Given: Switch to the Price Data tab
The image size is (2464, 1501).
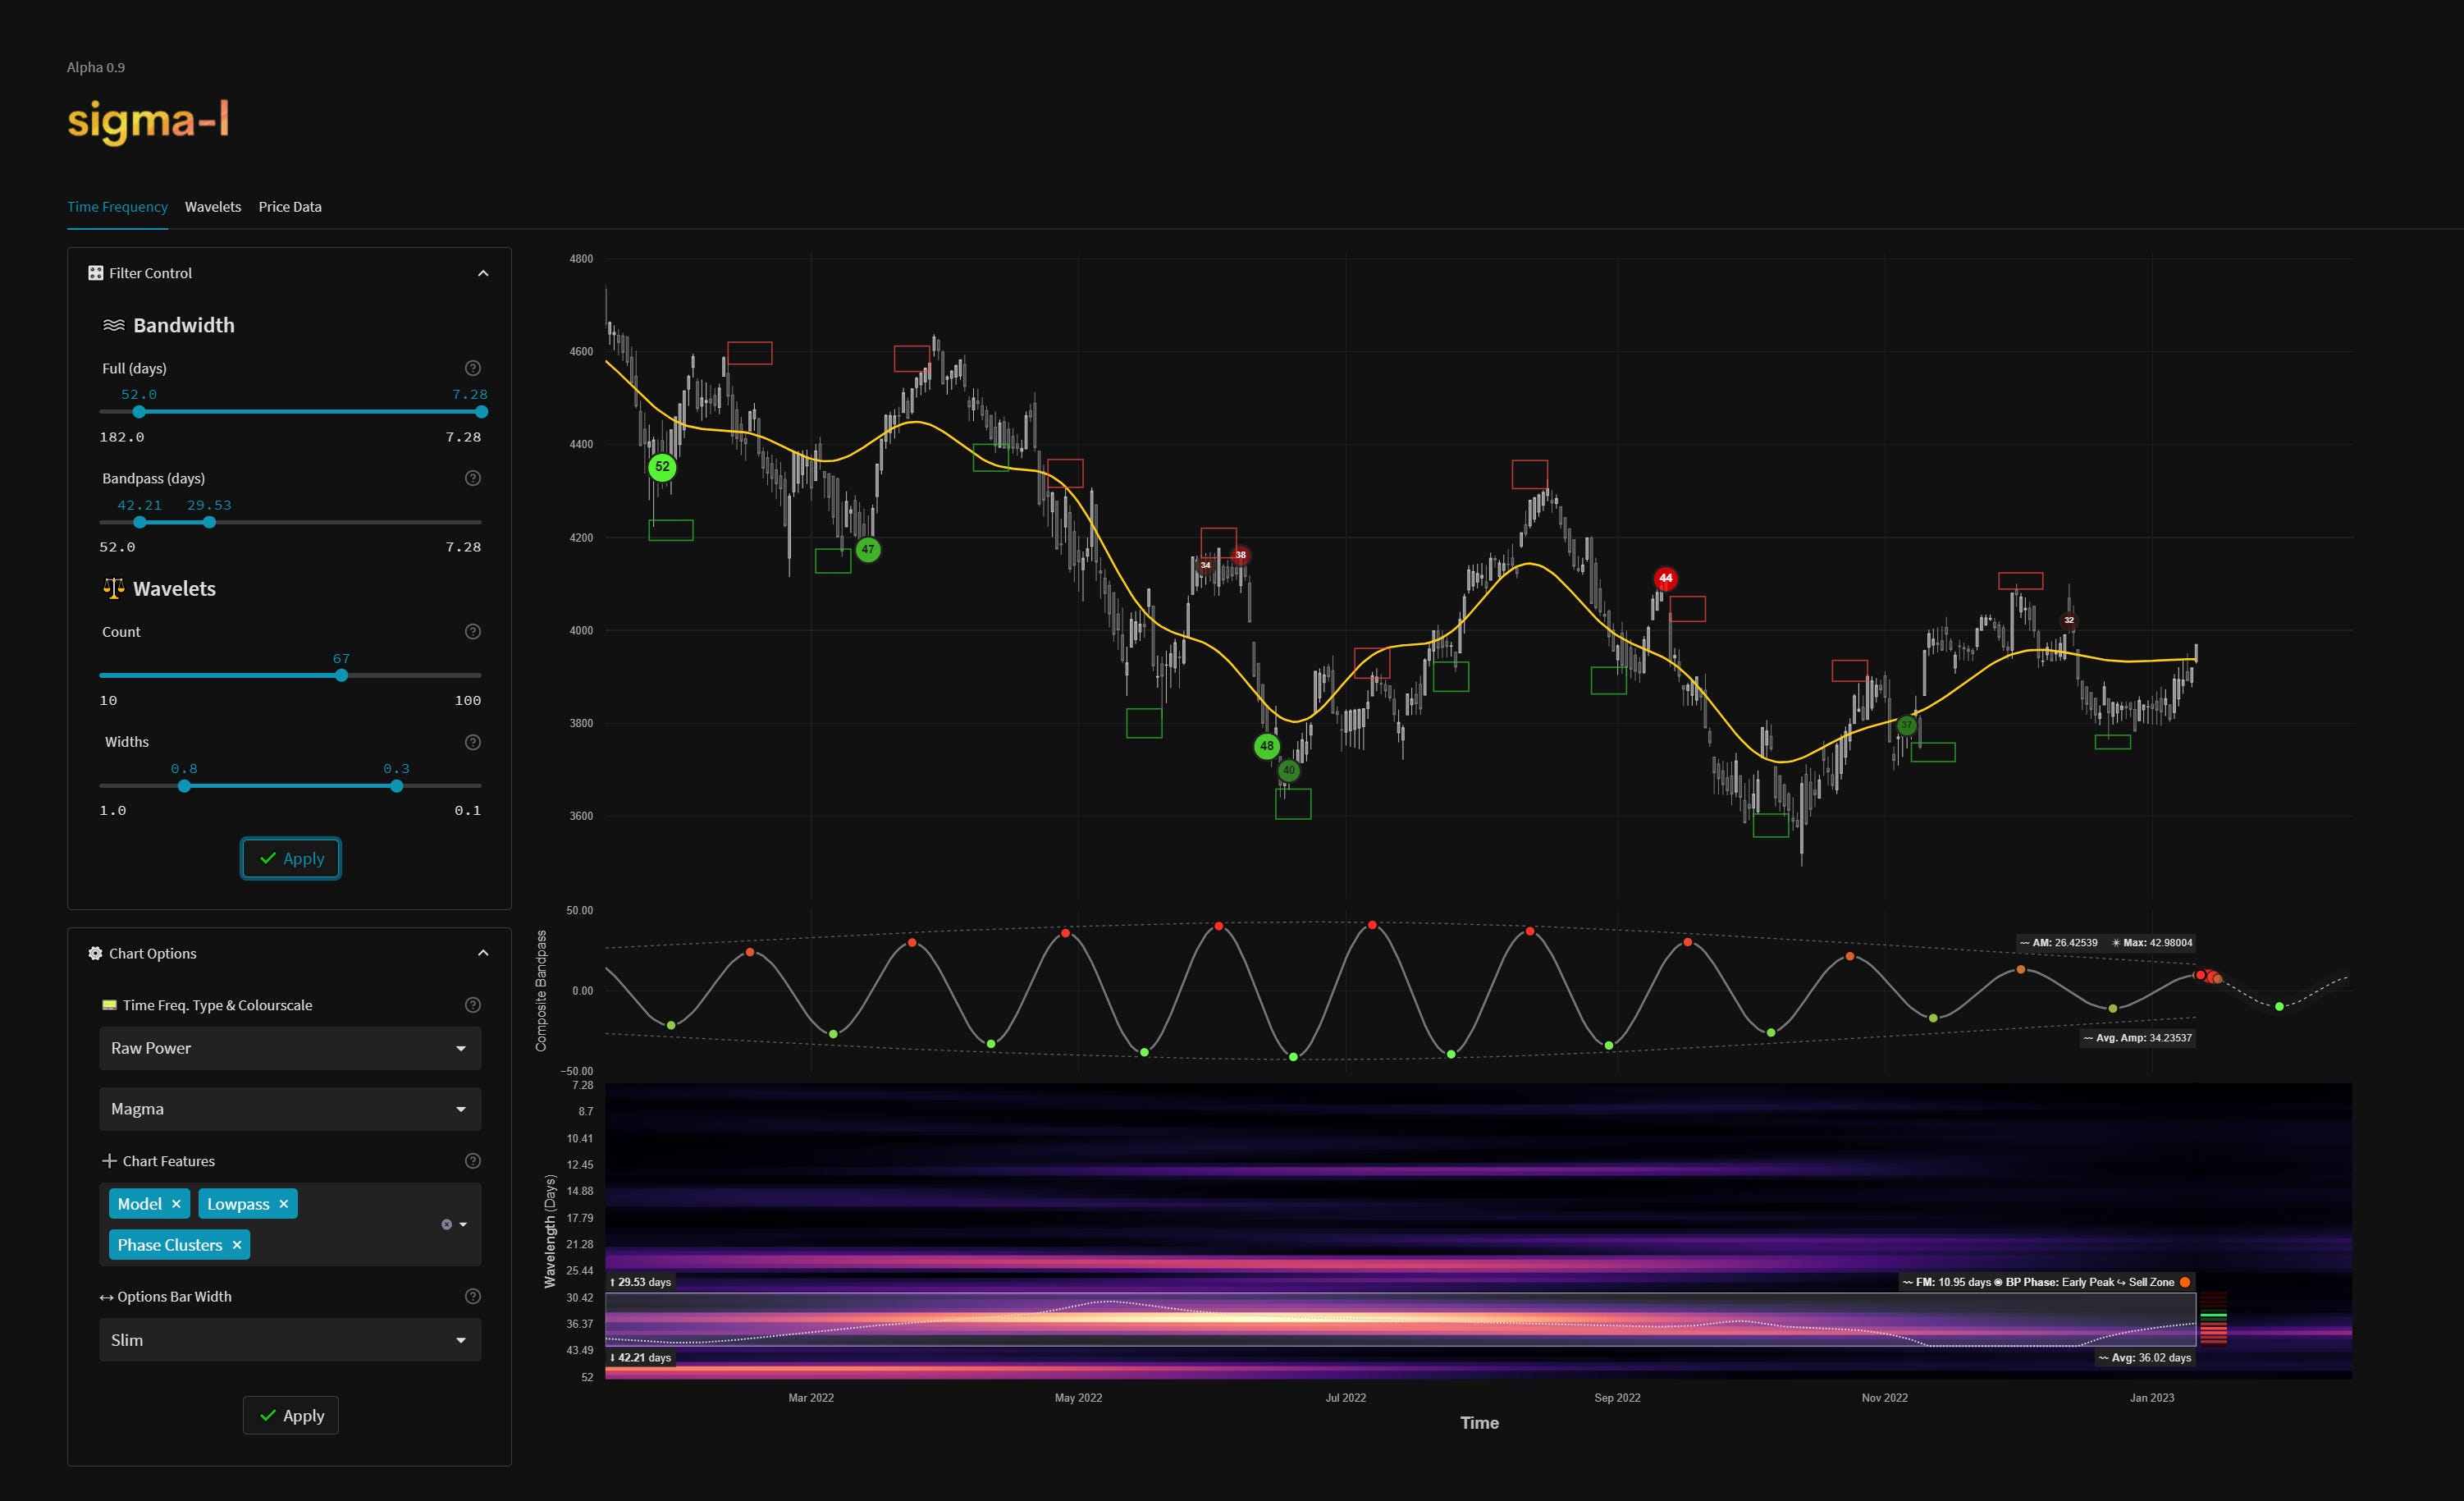Looking at the screenshot, I should point(289,207).
